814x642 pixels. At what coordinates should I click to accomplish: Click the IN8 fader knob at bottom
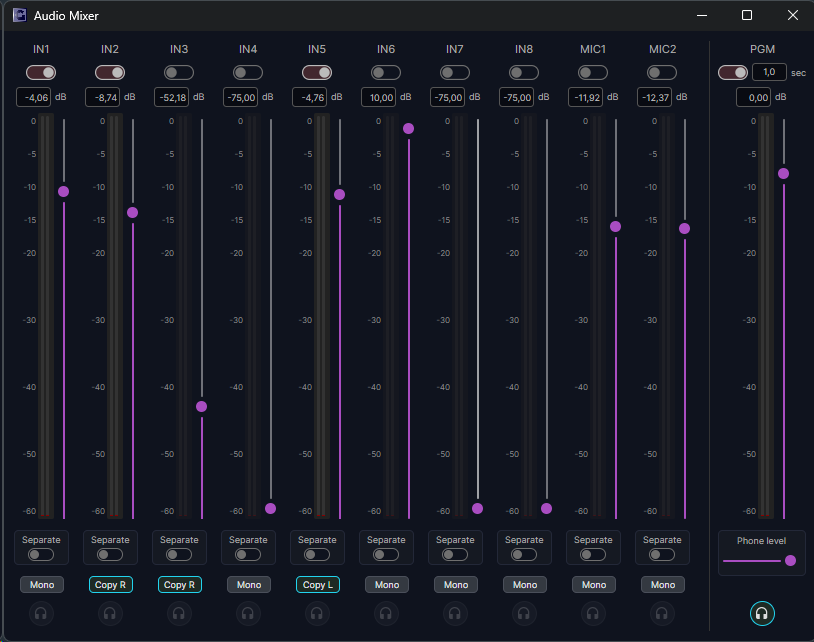[547, 509]
